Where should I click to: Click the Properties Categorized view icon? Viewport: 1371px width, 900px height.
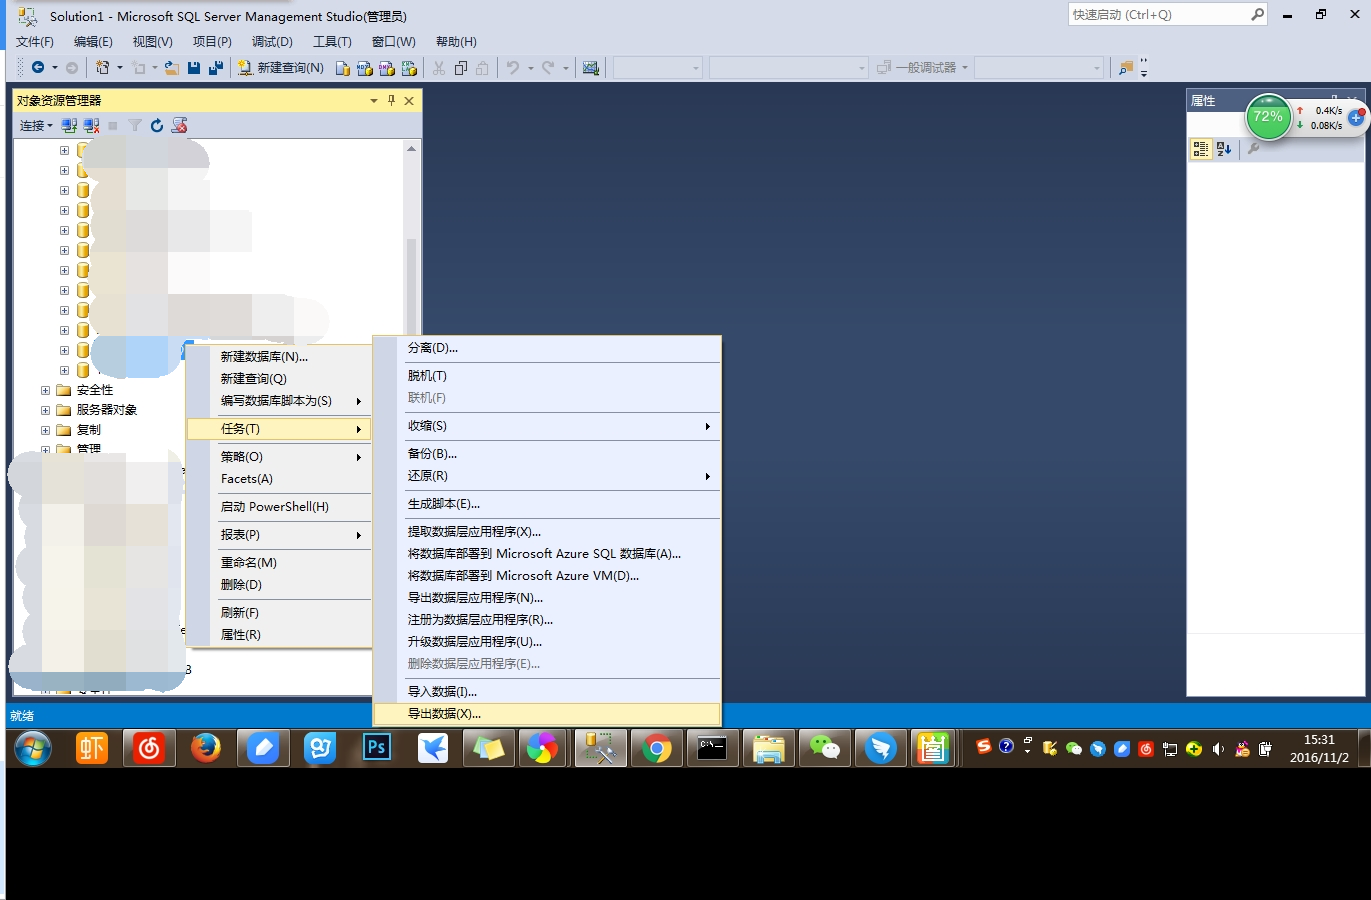point(1201,149)
